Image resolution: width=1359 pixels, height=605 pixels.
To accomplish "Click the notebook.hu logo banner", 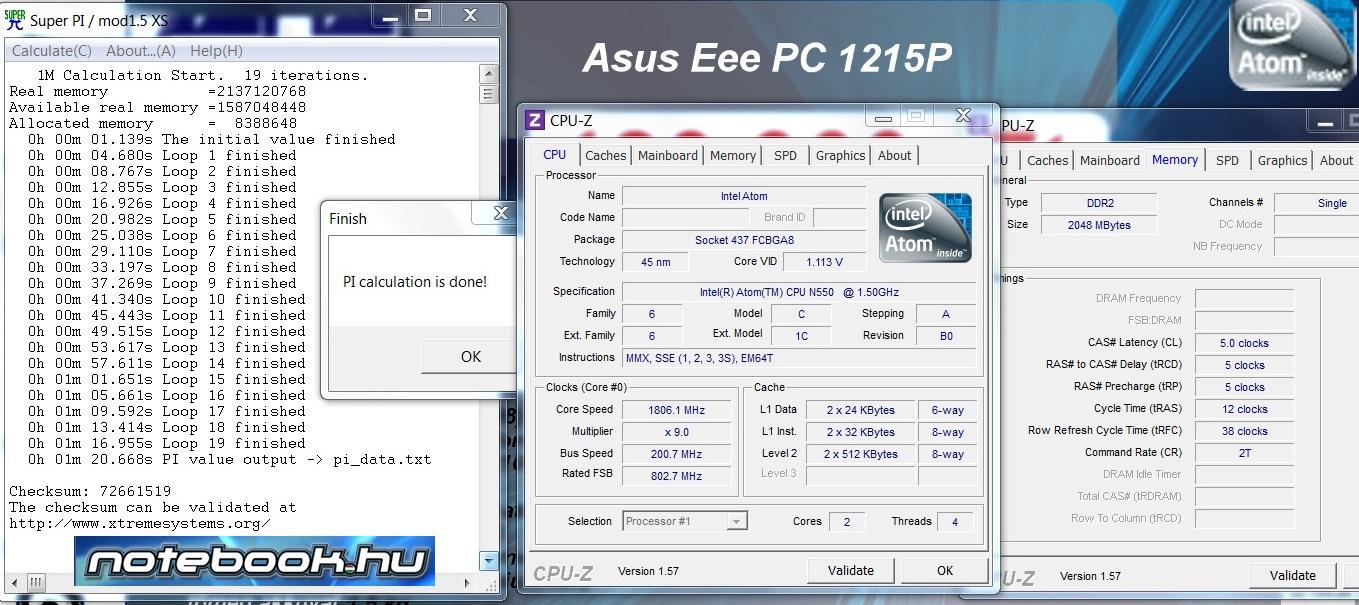I will click(254, 561).
